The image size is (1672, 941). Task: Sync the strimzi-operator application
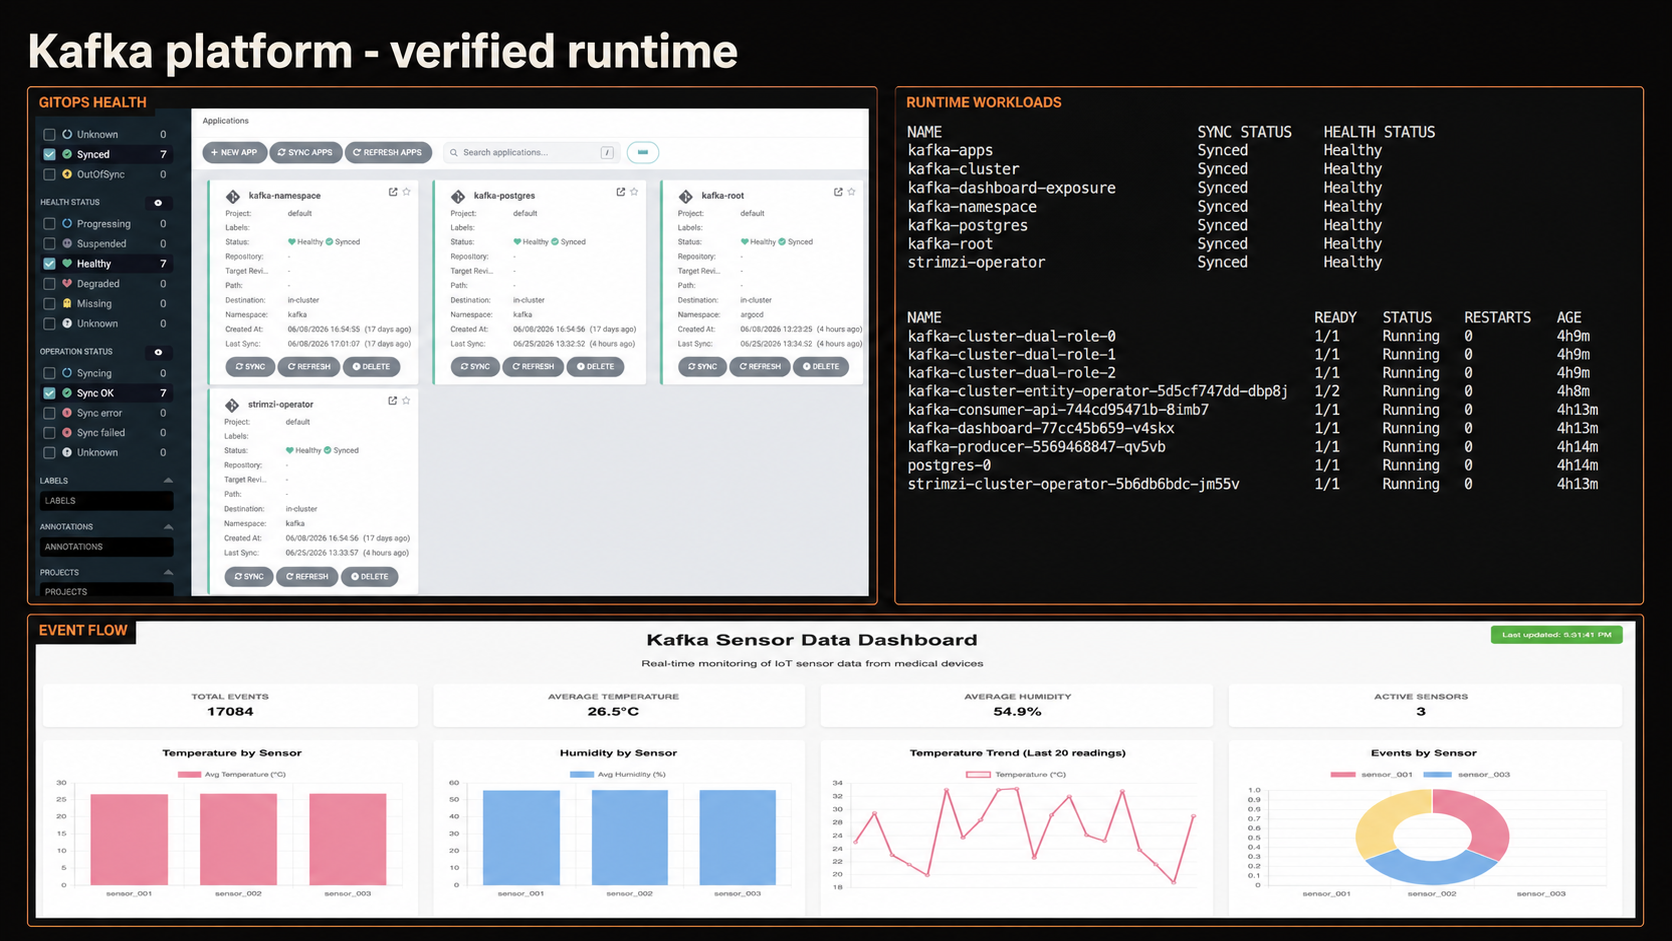pyautogui.click(x=249, y=577)
